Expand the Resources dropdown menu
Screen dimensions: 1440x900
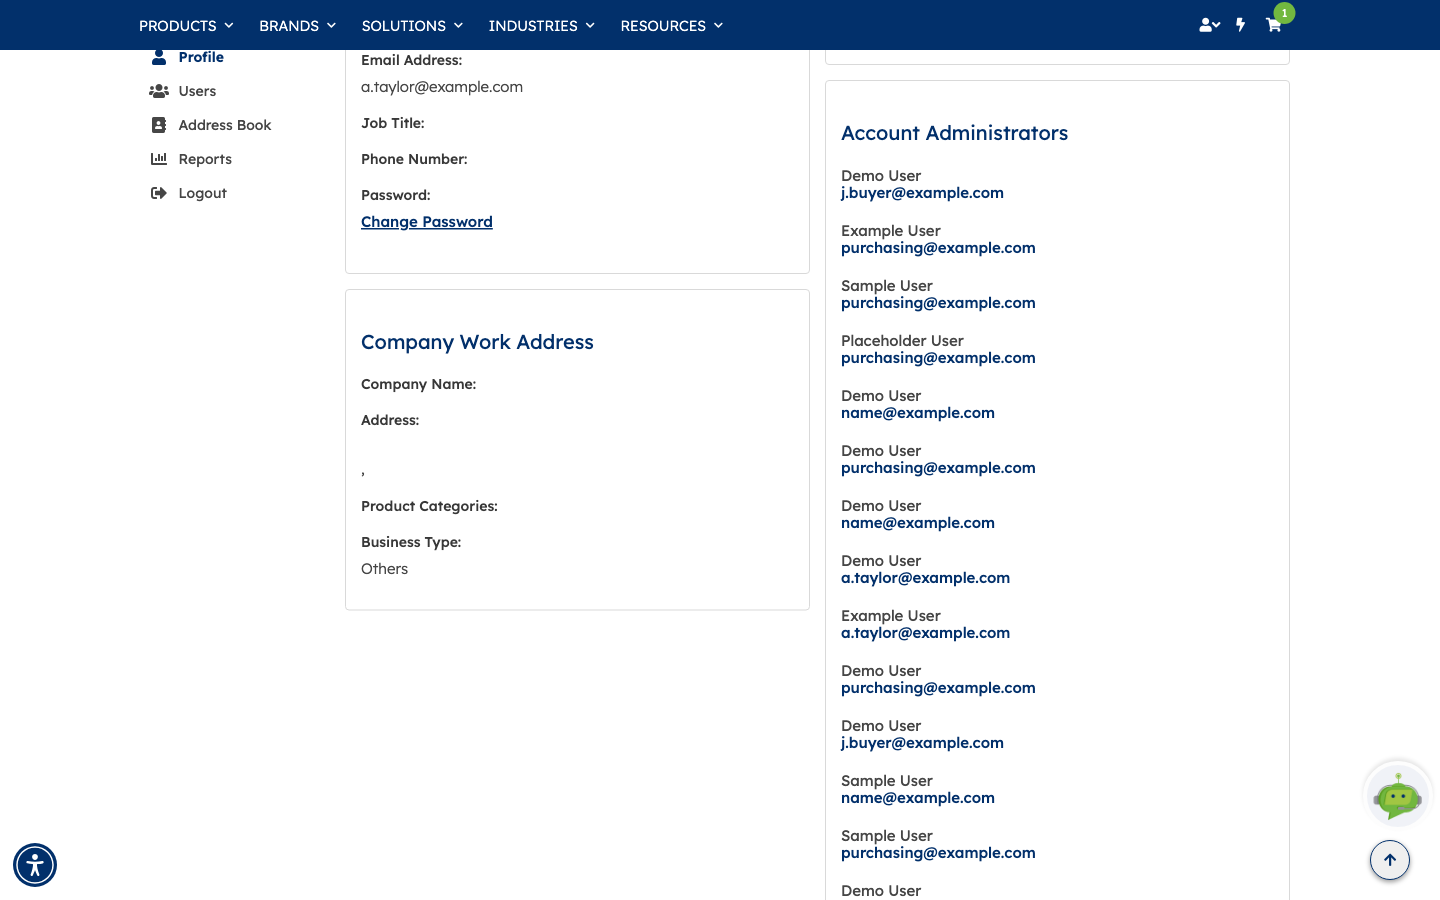tap(671, 25)
